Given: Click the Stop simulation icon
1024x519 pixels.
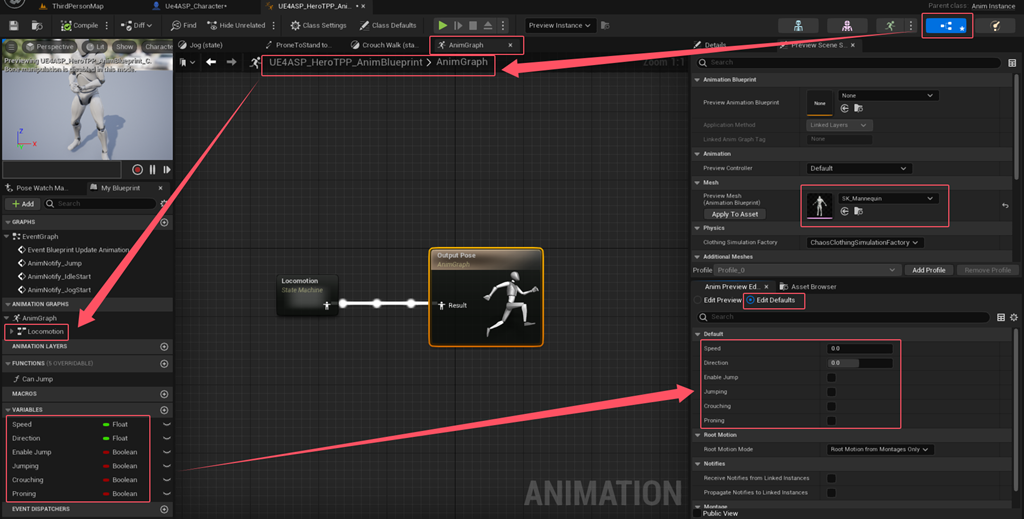Looking at the screenshot, I should coord(473,25).
